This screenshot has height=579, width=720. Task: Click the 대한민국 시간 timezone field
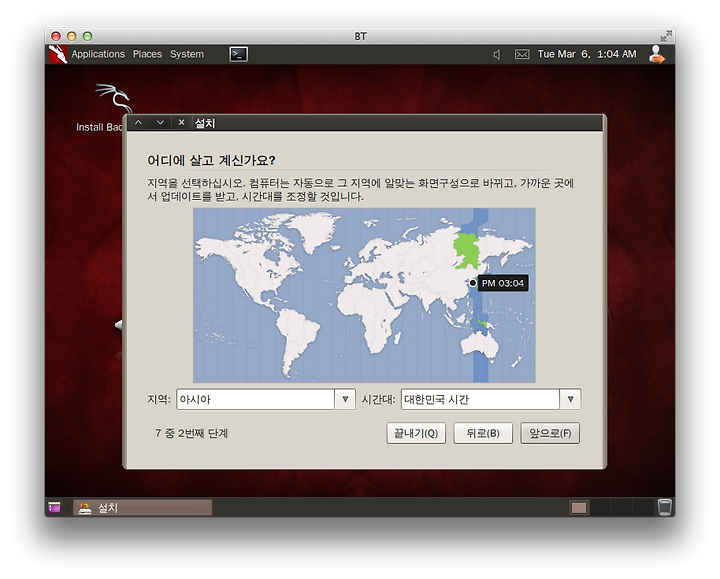tap(480, 399)
